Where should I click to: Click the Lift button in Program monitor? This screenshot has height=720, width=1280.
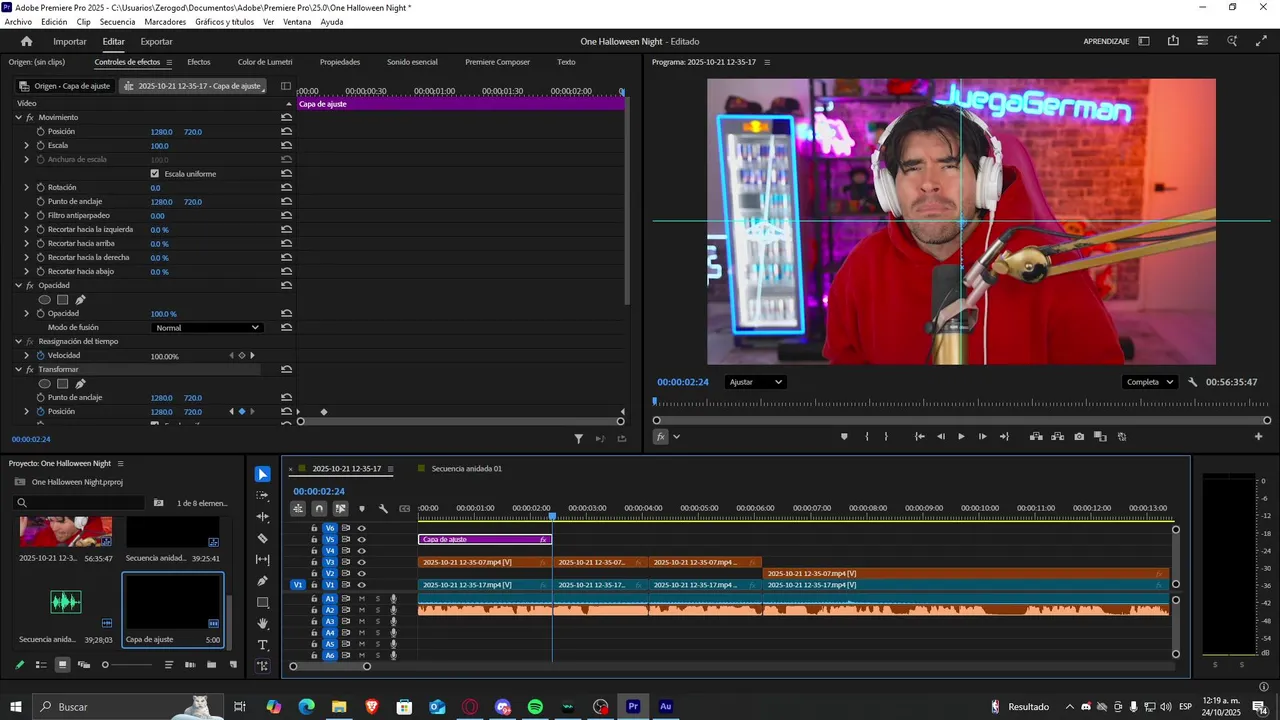coord(1036,436)
